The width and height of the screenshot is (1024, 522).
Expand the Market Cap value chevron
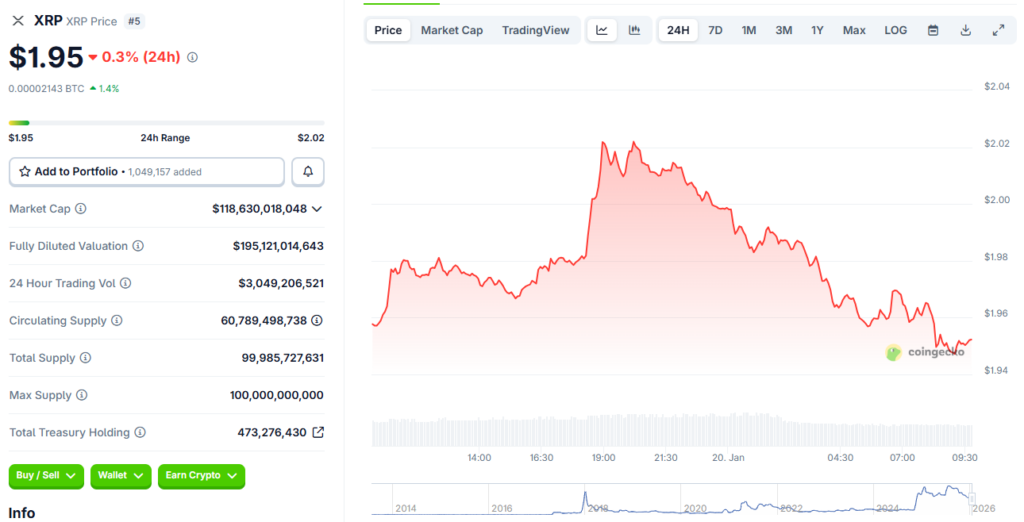(317, 209)
